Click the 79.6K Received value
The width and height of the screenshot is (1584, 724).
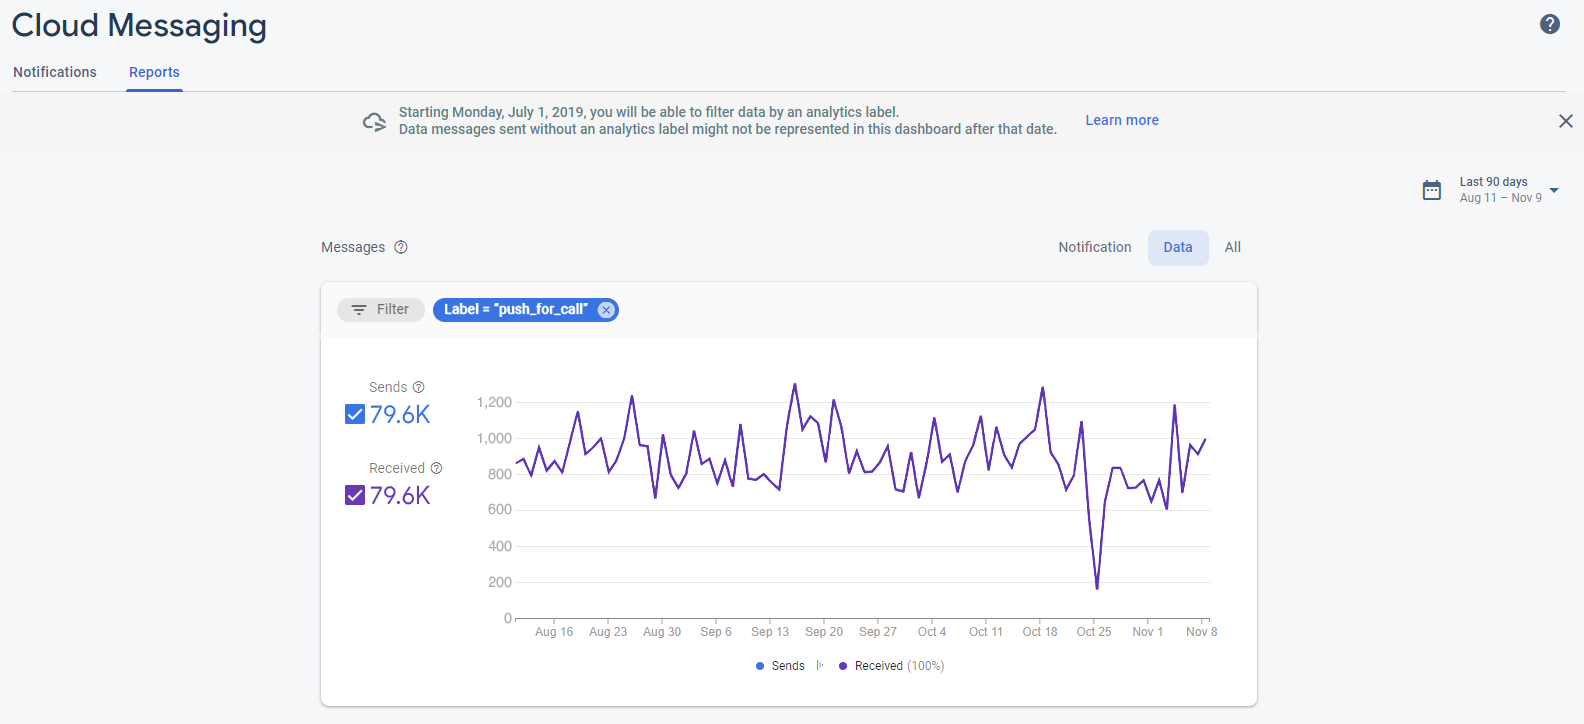[x=400, y=495]
